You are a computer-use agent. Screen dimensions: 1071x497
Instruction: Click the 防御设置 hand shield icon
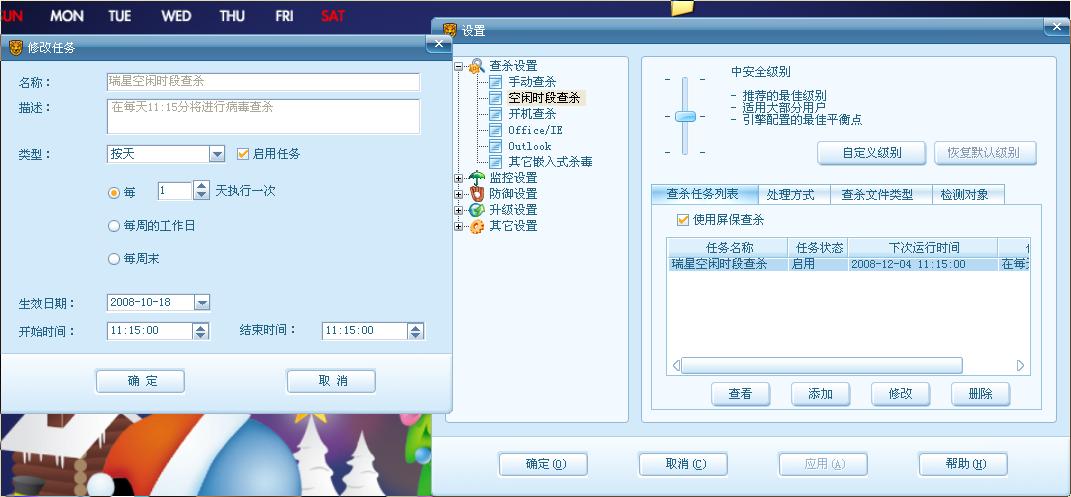(477, 194)
